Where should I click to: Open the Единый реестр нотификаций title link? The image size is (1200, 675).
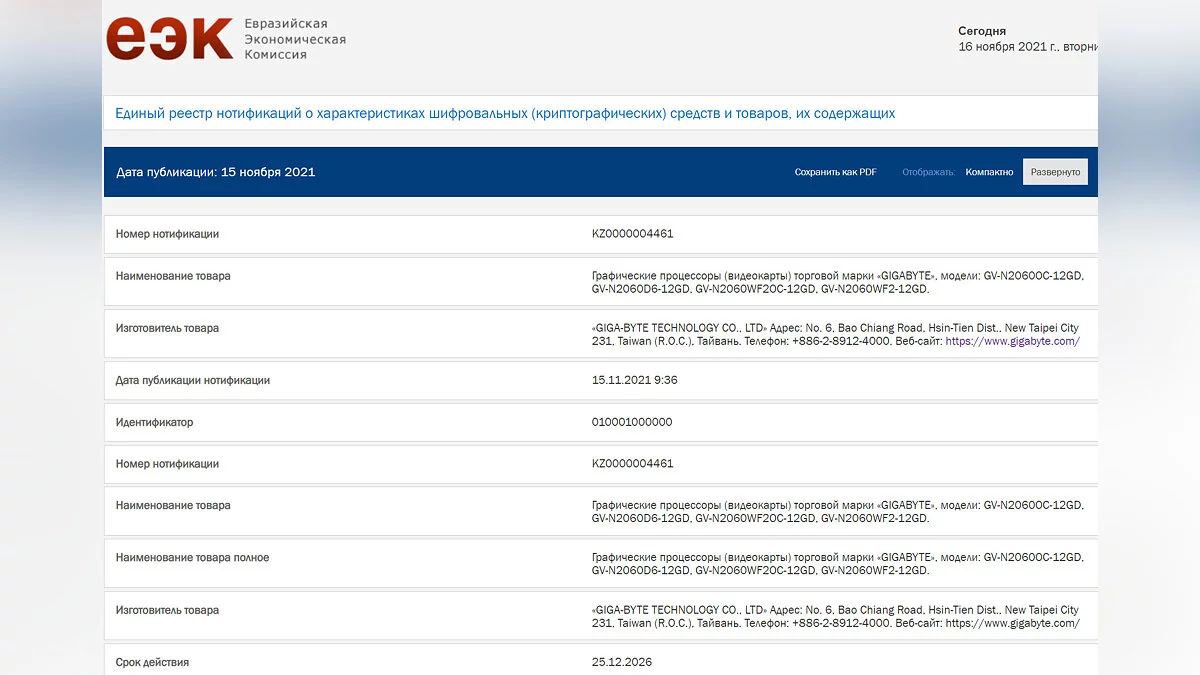tap(505, 114)
